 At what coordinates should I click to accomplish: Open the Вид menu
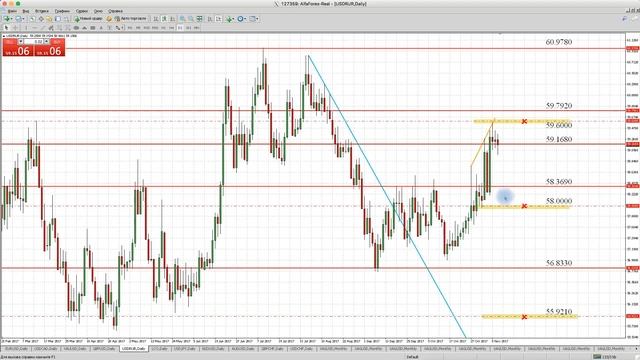pos(26,11)
